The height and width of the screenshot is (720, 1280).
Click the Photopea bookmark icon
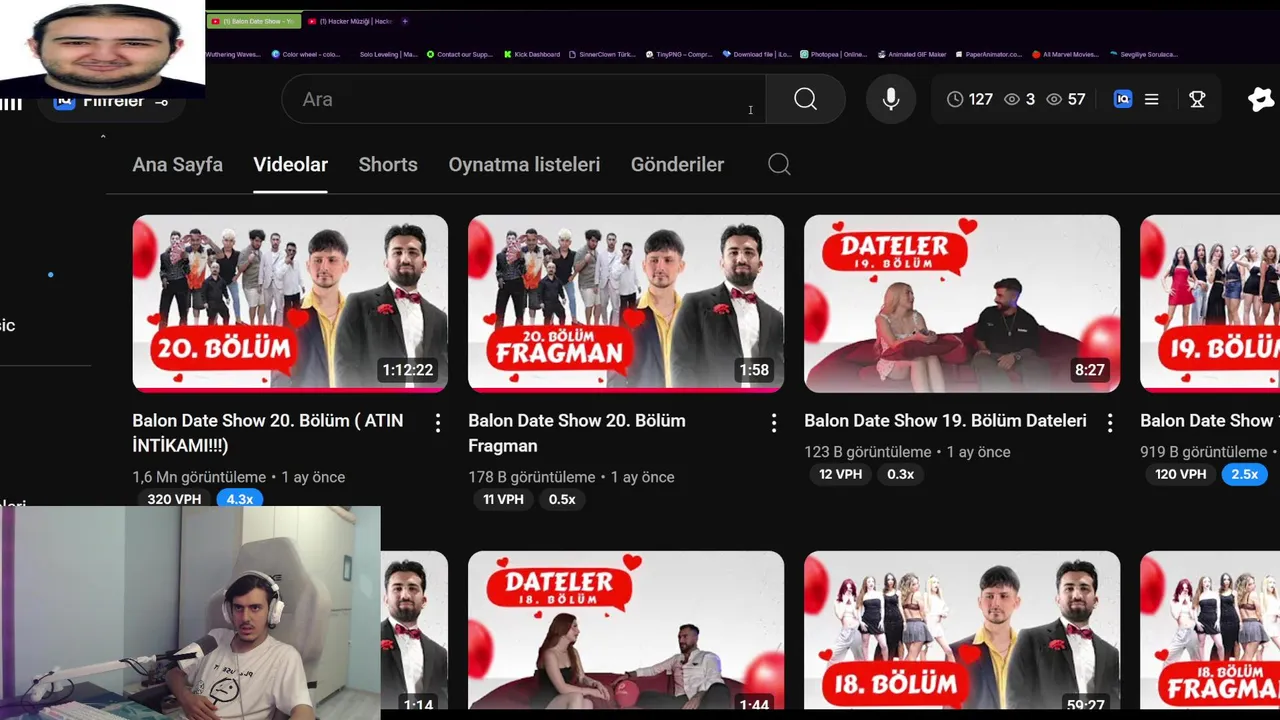point(804,54)
